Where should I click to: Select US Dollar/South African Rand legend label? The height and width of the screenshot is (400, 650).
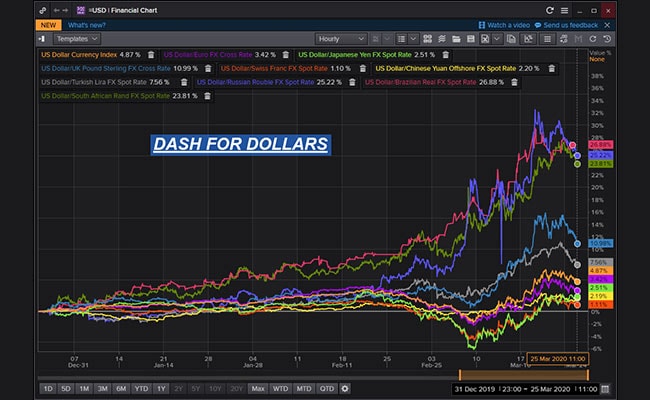(105, 96)
